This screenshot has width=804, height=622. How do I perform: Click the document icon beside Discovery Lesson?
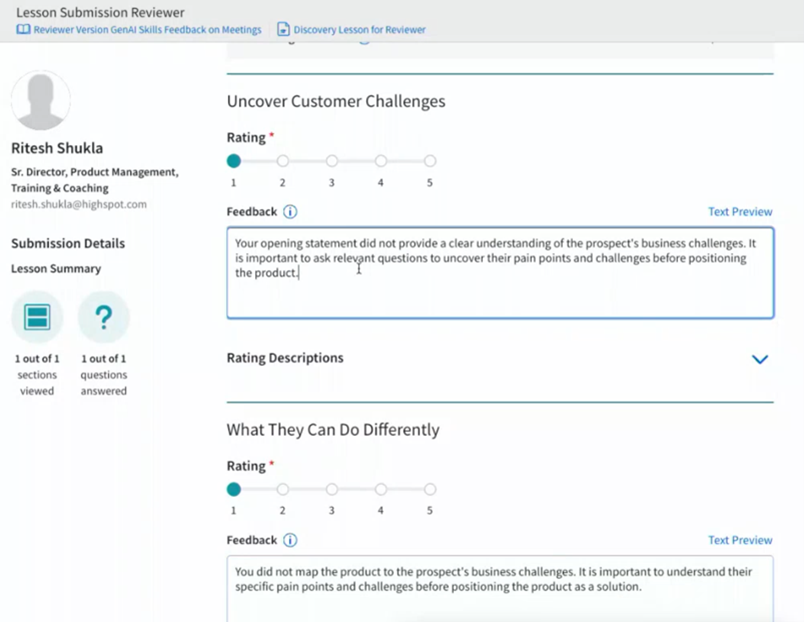coord(284,30)
